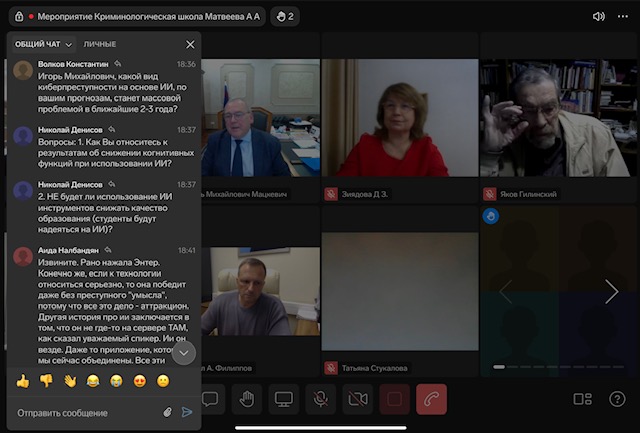This screenshot has height=433, width=640.
Task: Click the red end call button
Action: (x=431, y=399)
